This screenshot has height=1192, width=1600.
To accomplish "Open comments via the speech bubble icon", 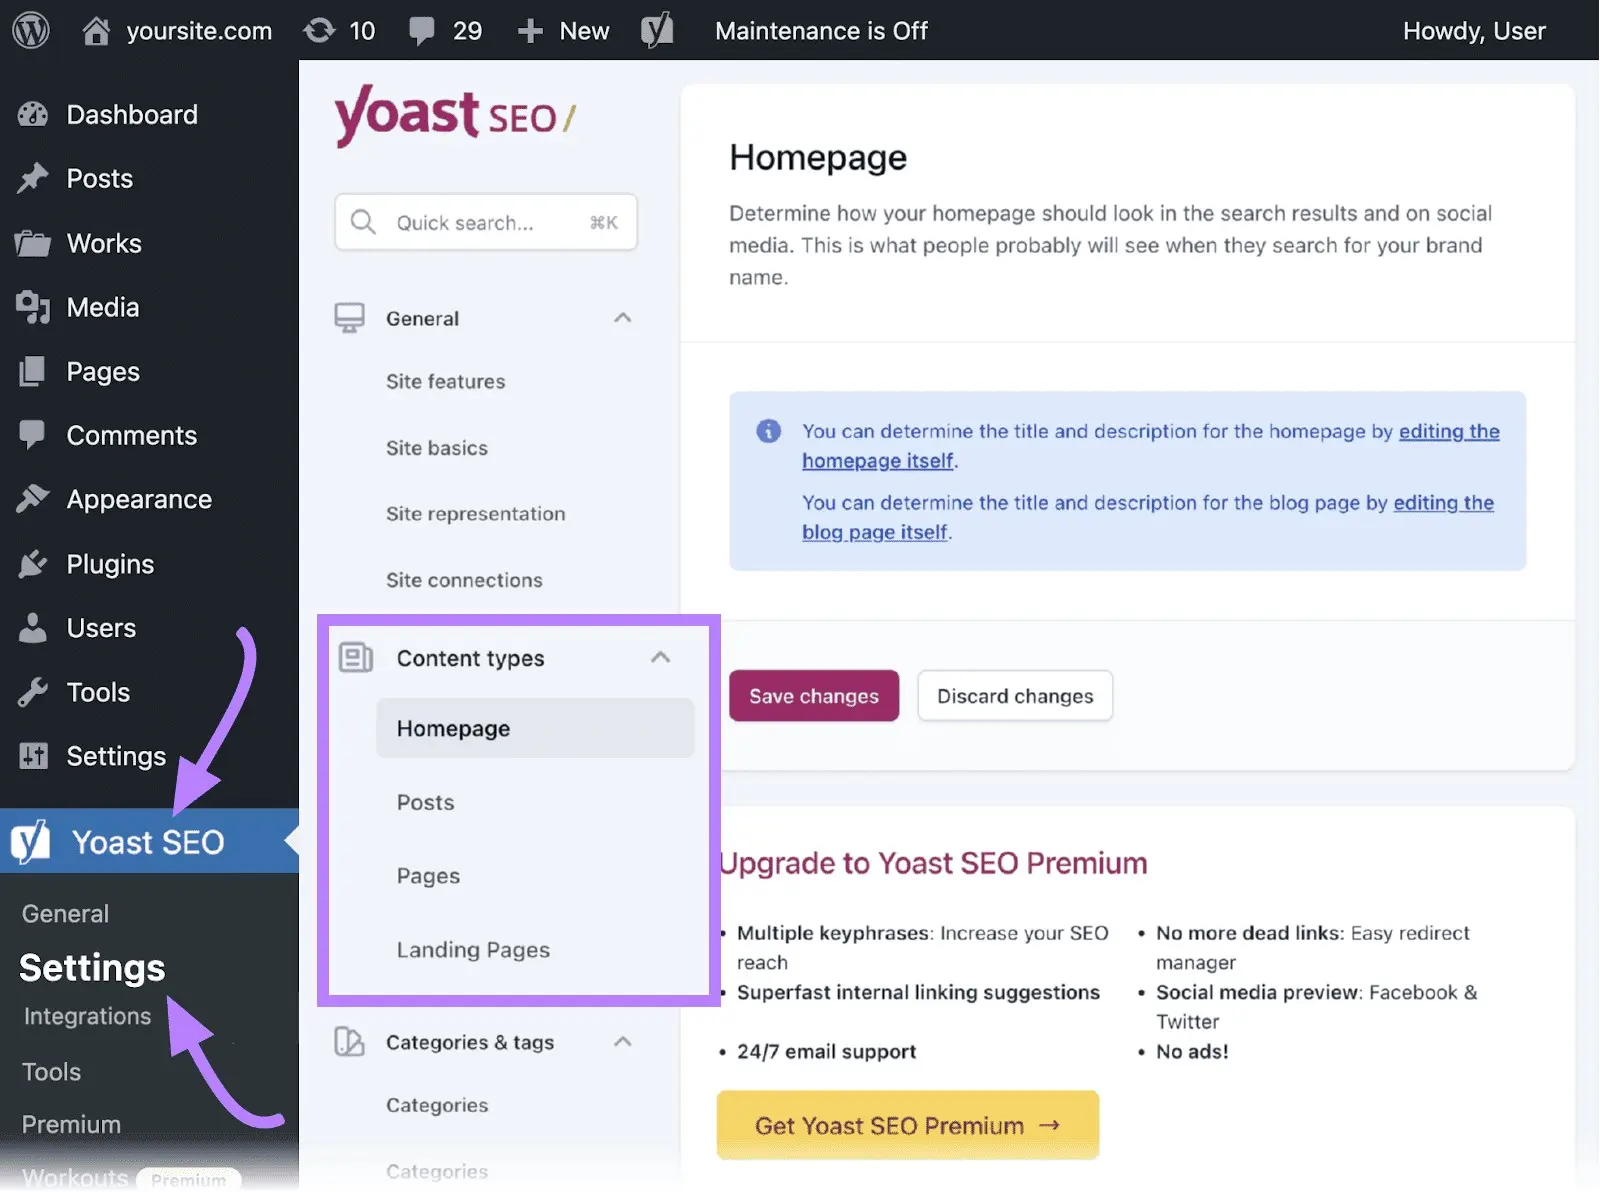I will point(423,30).
